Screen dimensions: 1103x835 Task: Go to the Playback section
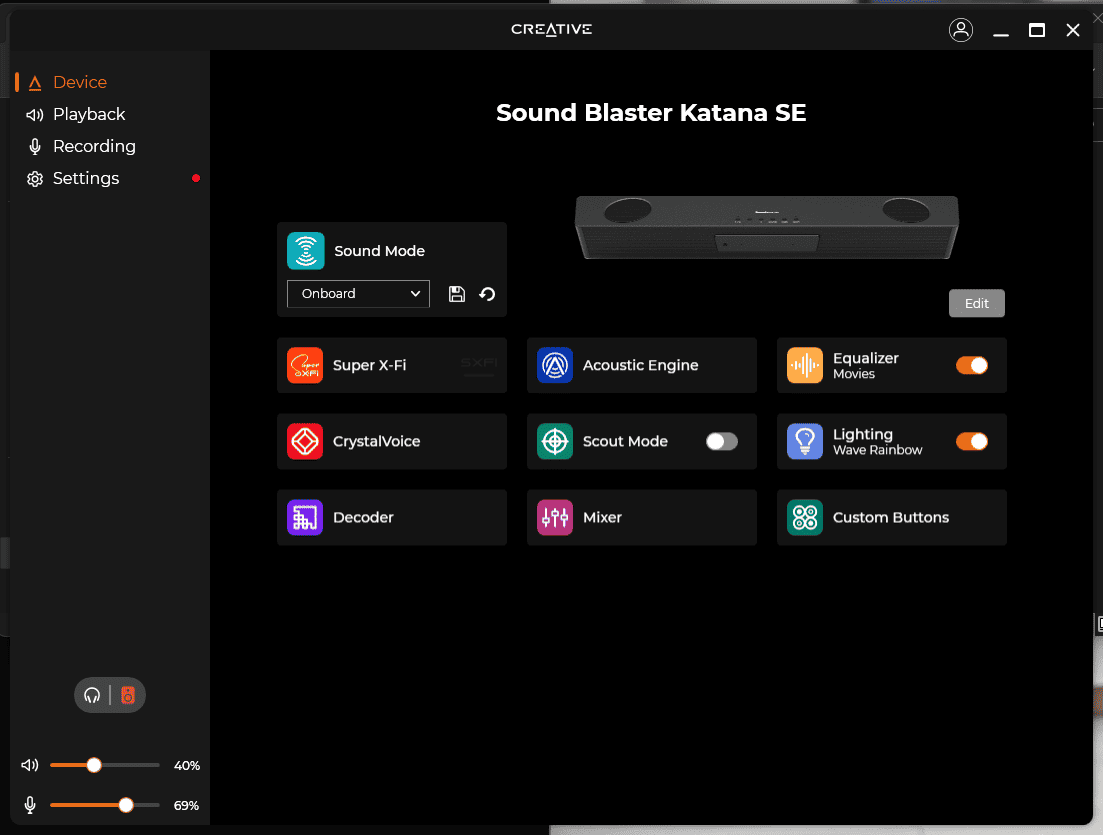coord(89,114)
